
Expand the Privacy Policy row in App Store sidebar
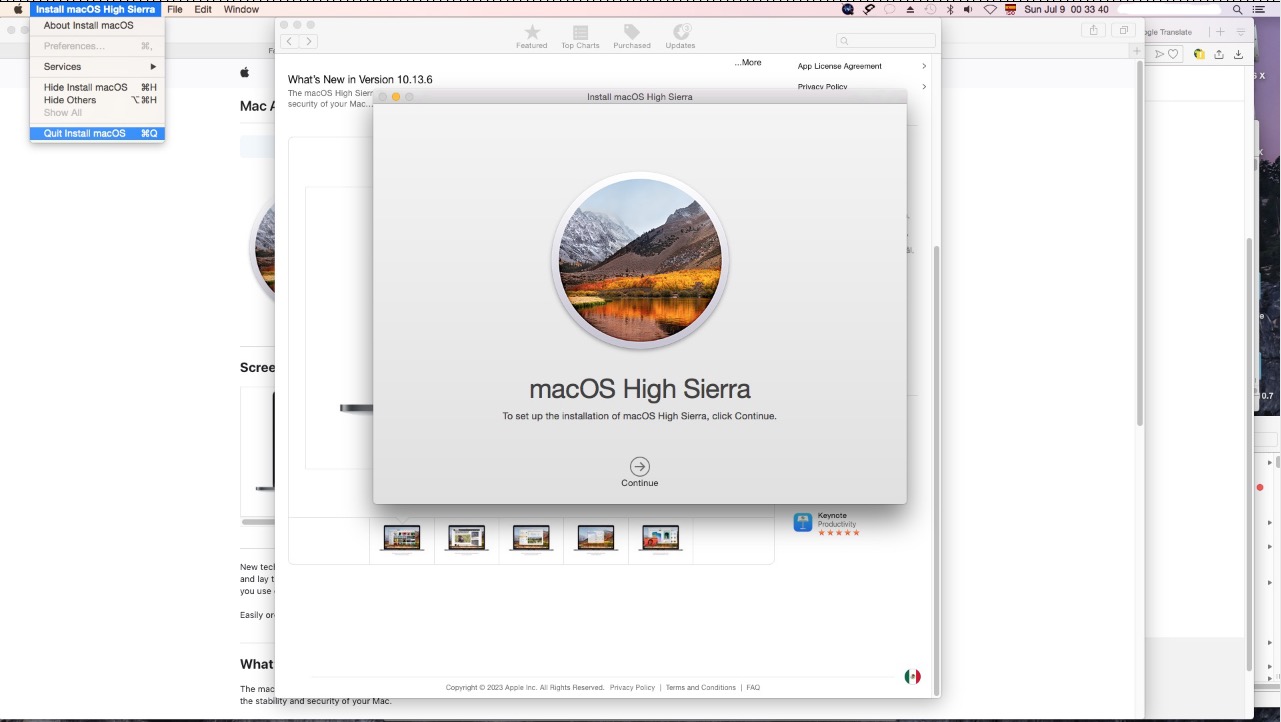coord(862,86)
